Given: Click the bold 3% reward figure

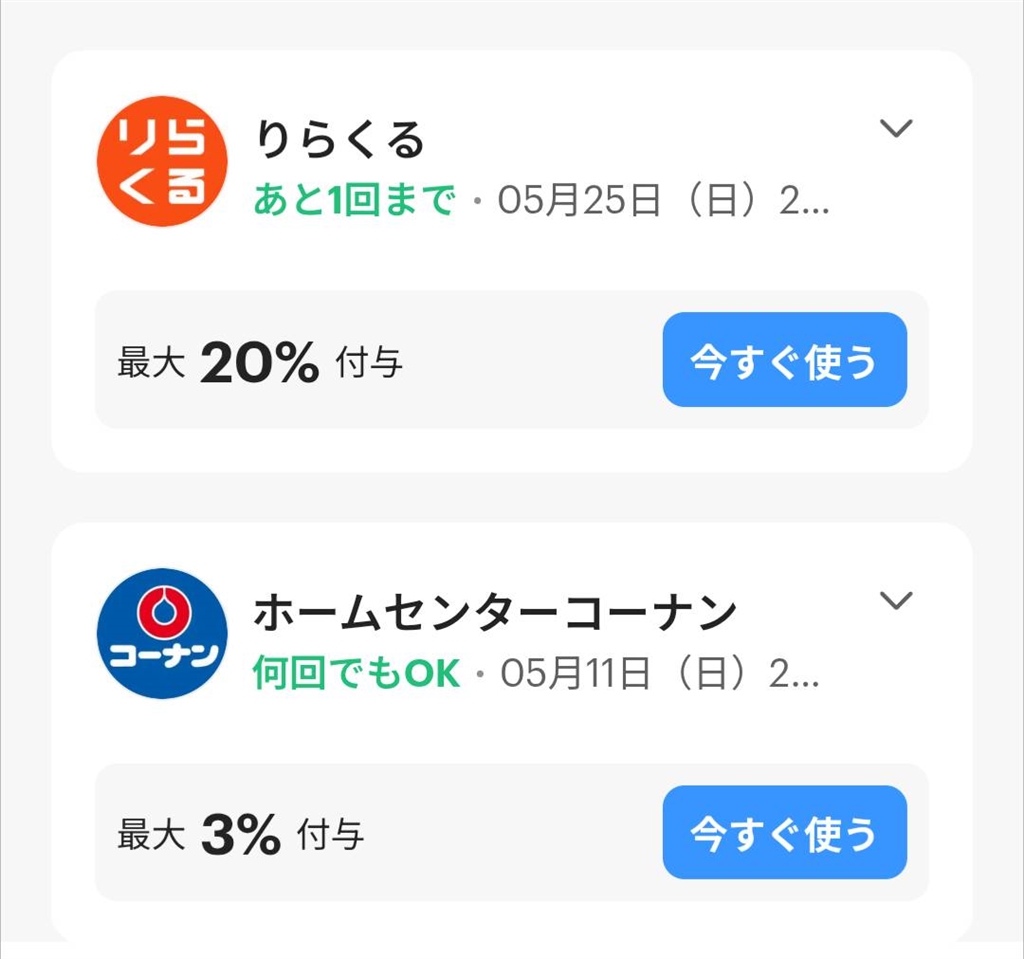Looking at the screenshot, I should [240, 836].
